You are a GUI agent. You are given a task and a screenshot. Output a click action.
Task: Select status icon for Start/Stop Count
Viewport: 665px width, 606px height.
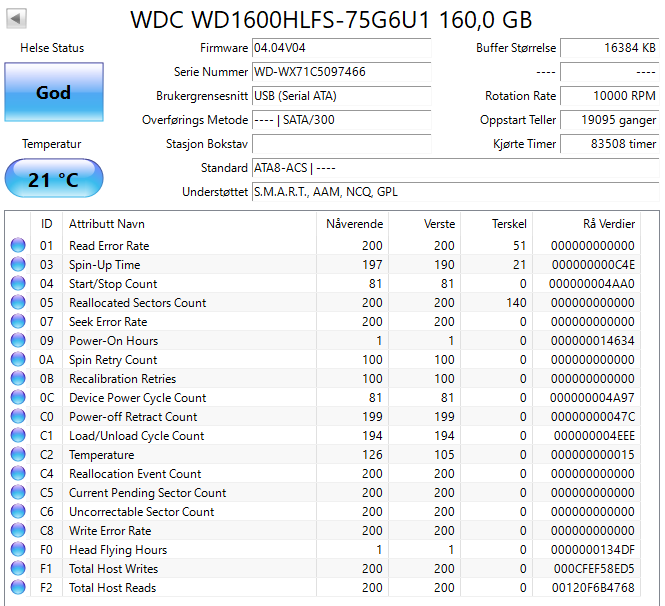tap(18, 283)
